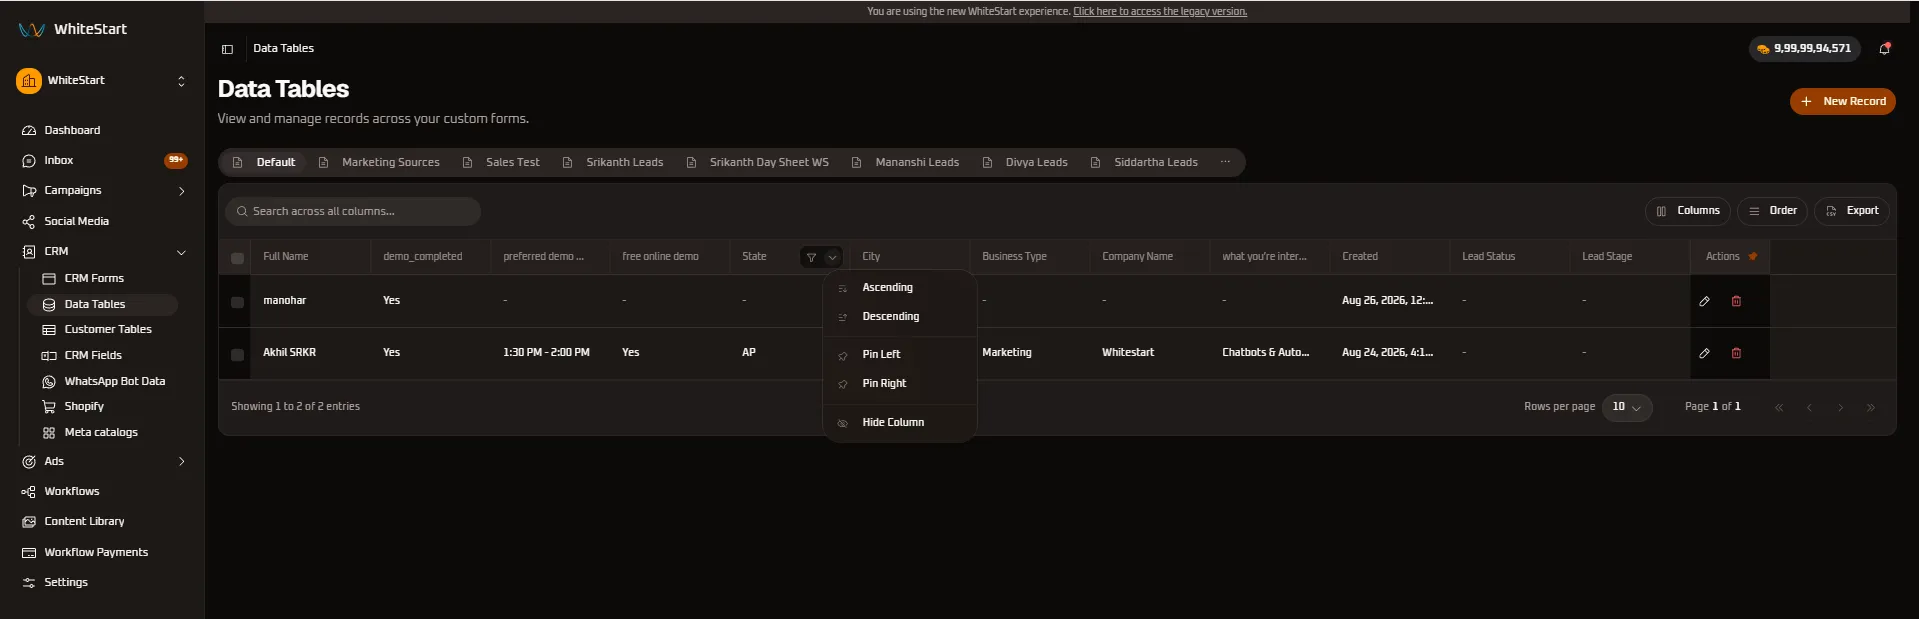
Task: Switch to the Divya Leads tab
Action: pos(1026,162)
